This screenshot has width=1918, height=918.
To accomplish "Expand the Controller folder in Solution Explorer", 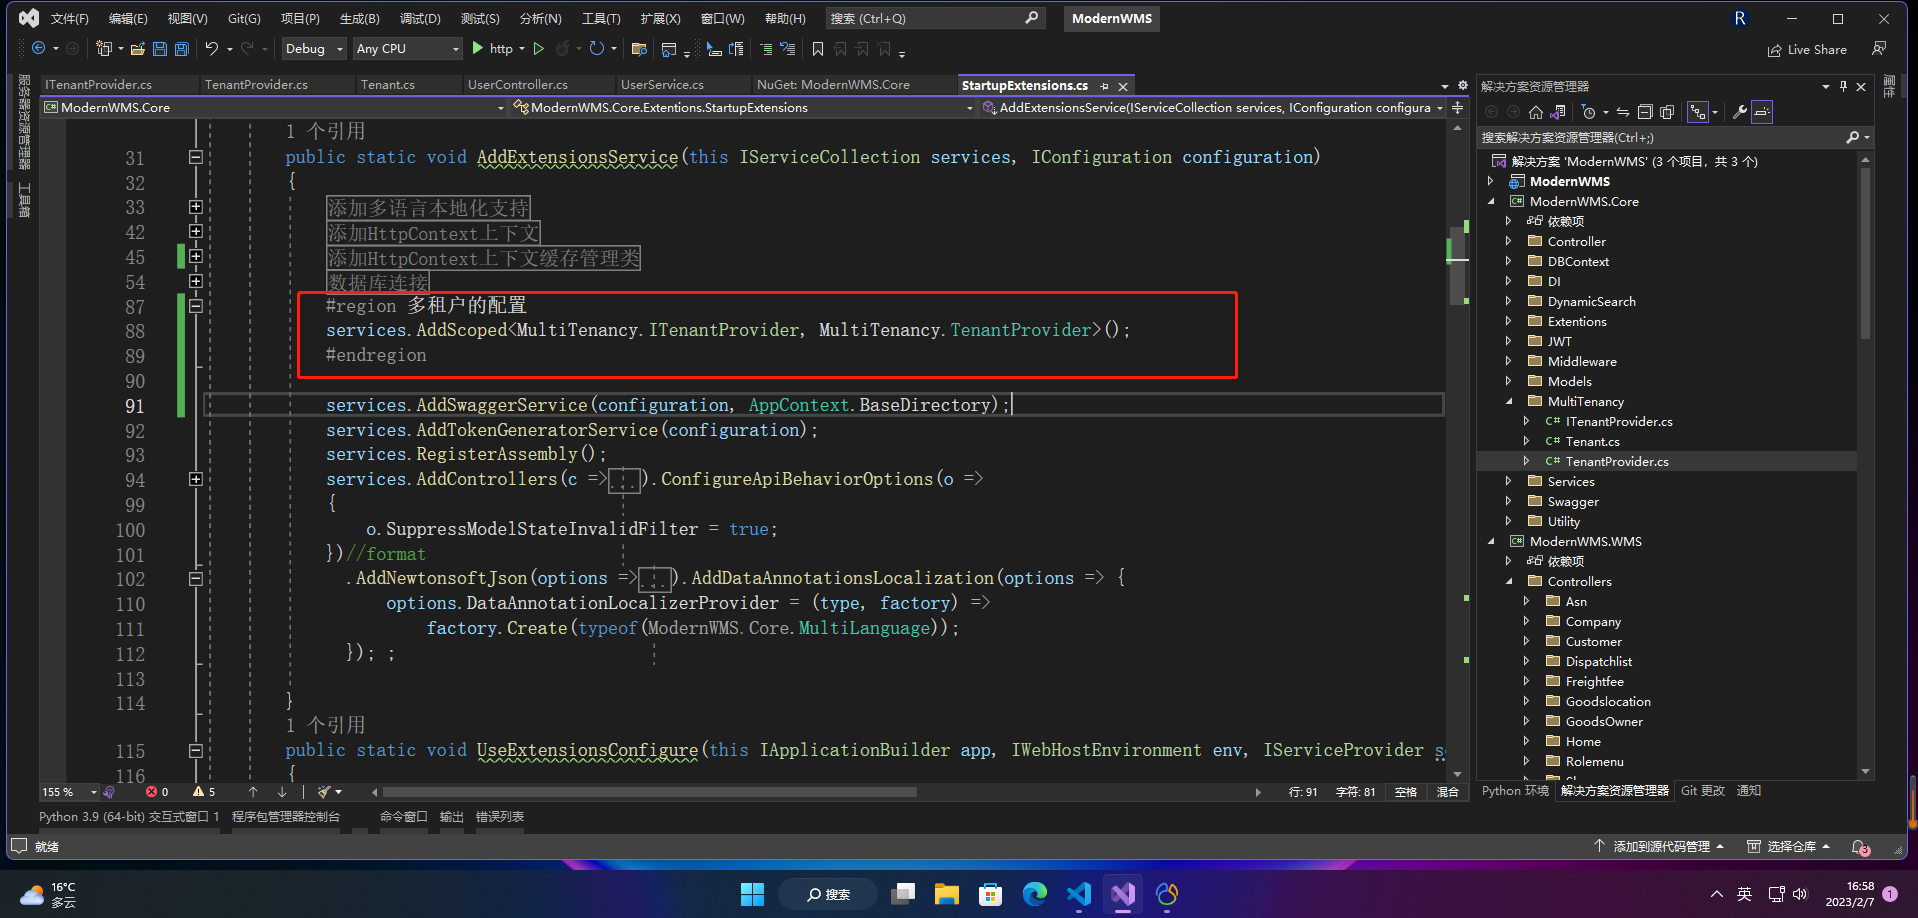I will [x=1509, y=241].
